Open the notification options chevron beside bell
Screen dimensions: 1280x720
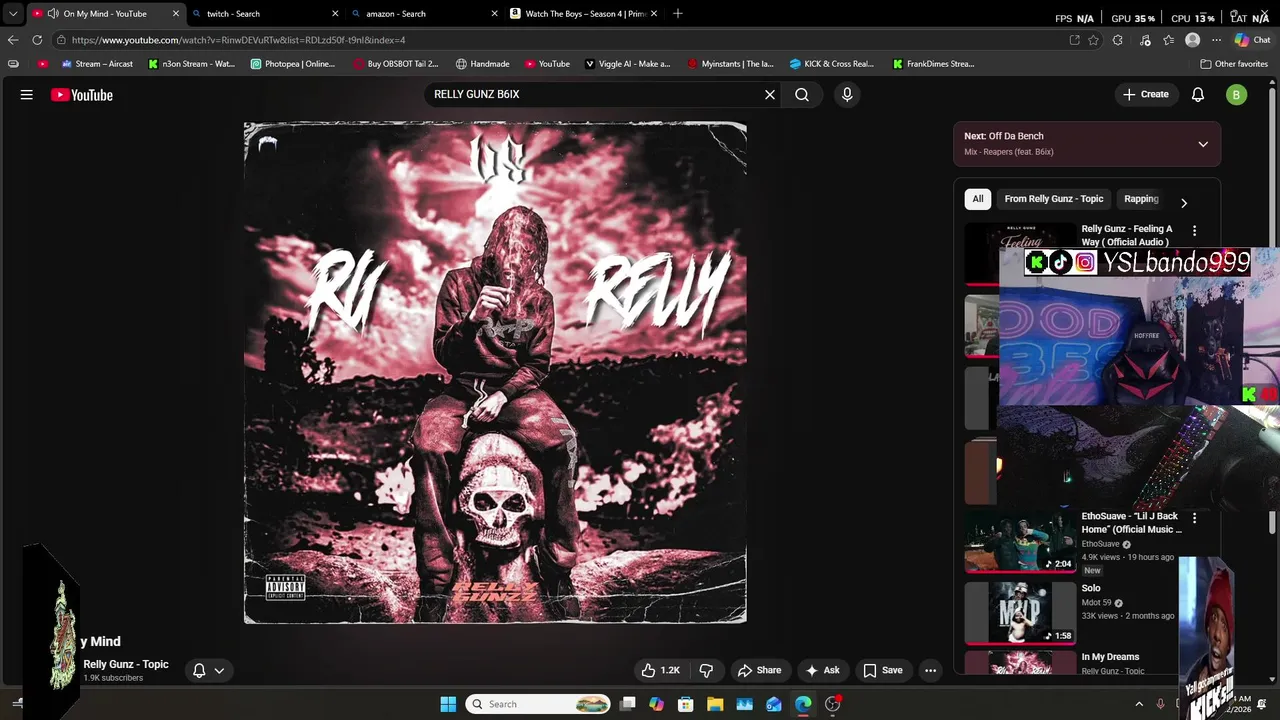[x=219, y=671]
